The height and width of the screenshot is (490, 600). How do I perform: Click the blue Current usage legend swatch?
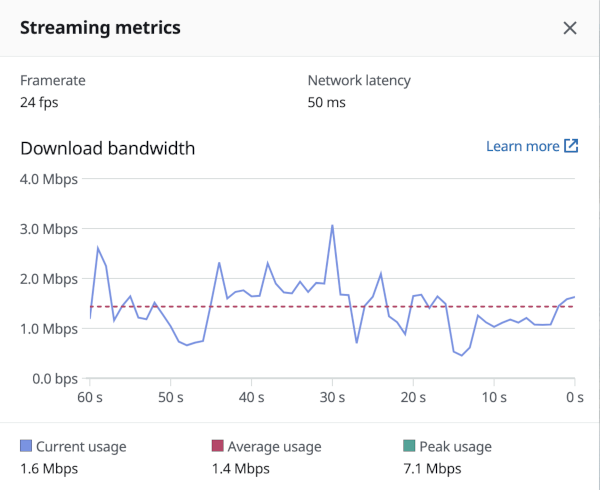pos(27,447)
